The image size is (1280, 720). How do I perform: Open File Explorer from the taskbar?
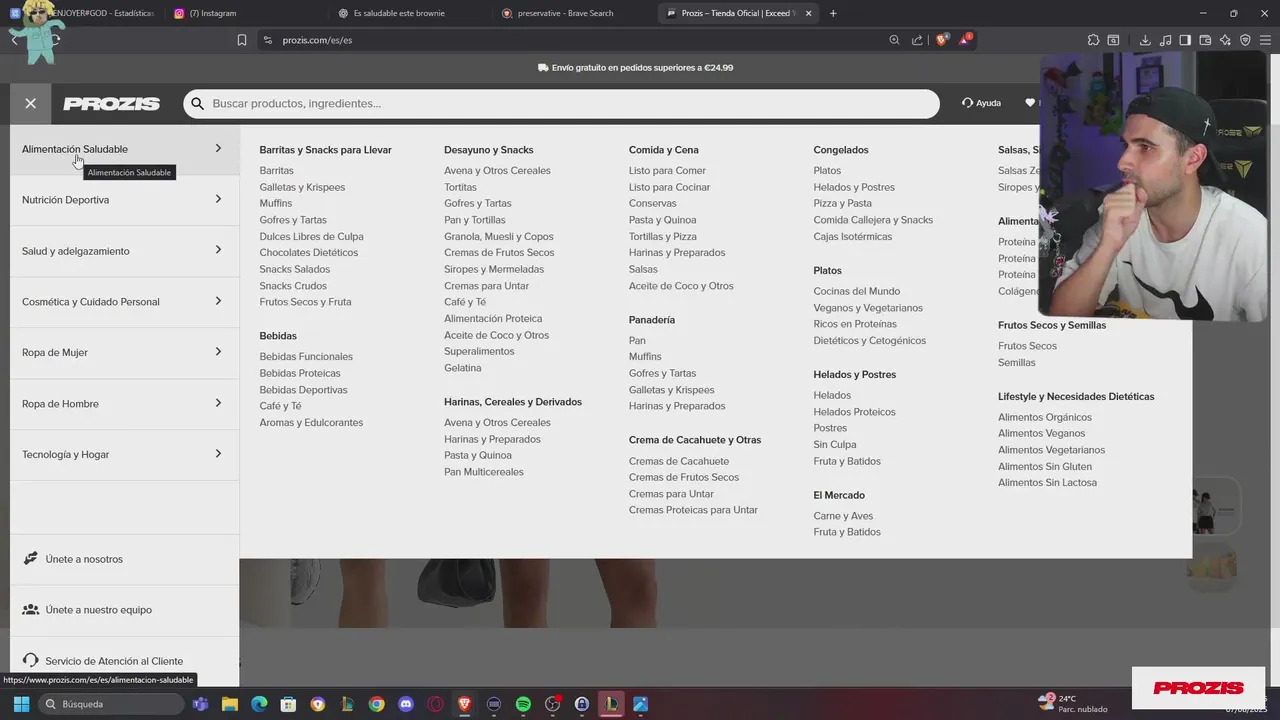coord(230,704)
